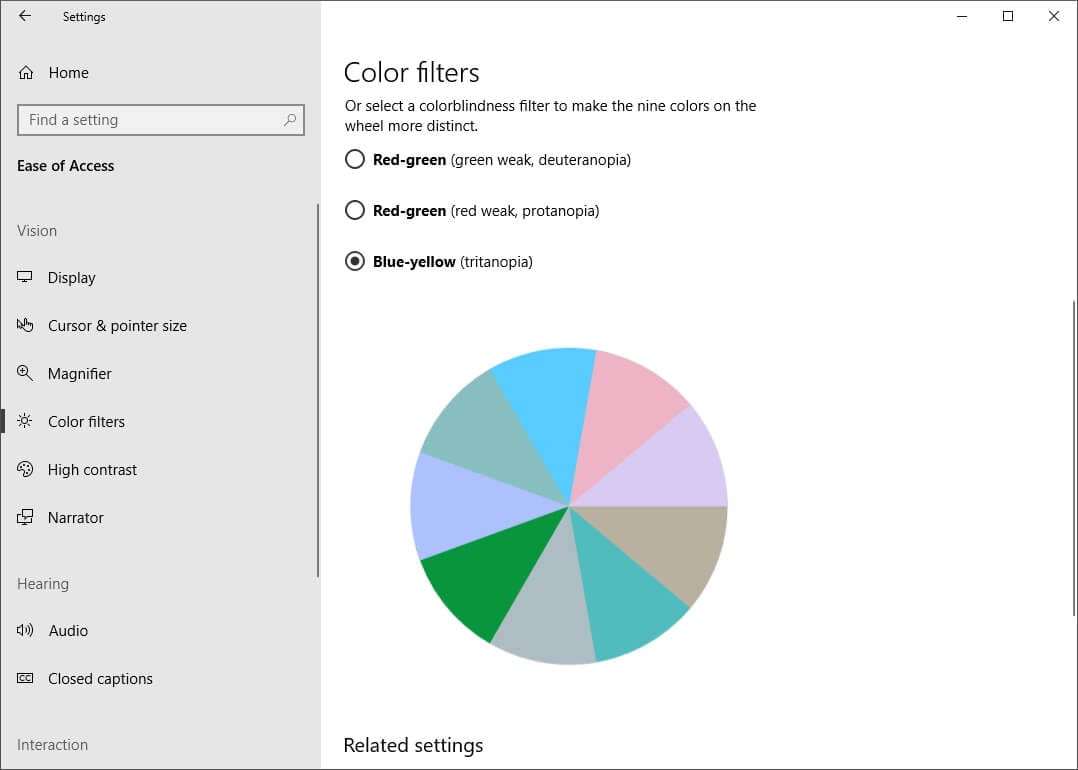1078x770 pixels.
Task: Click the back arrow button
Action: click(23, 16)
